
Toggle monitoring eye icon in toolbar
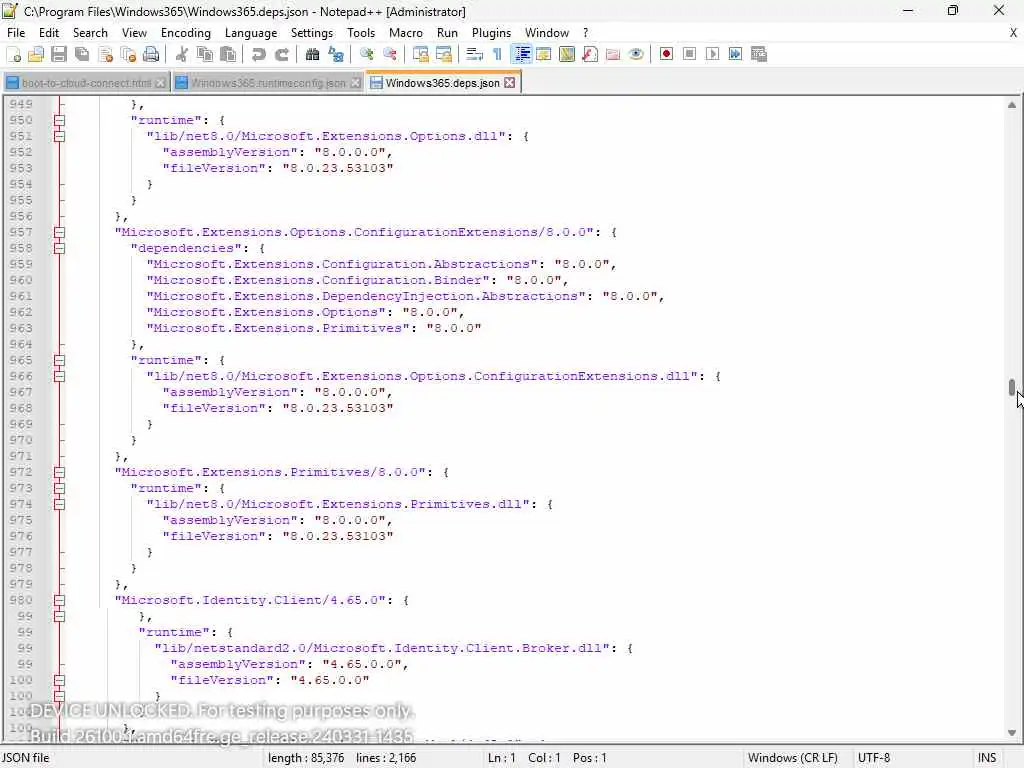(635, 54)
